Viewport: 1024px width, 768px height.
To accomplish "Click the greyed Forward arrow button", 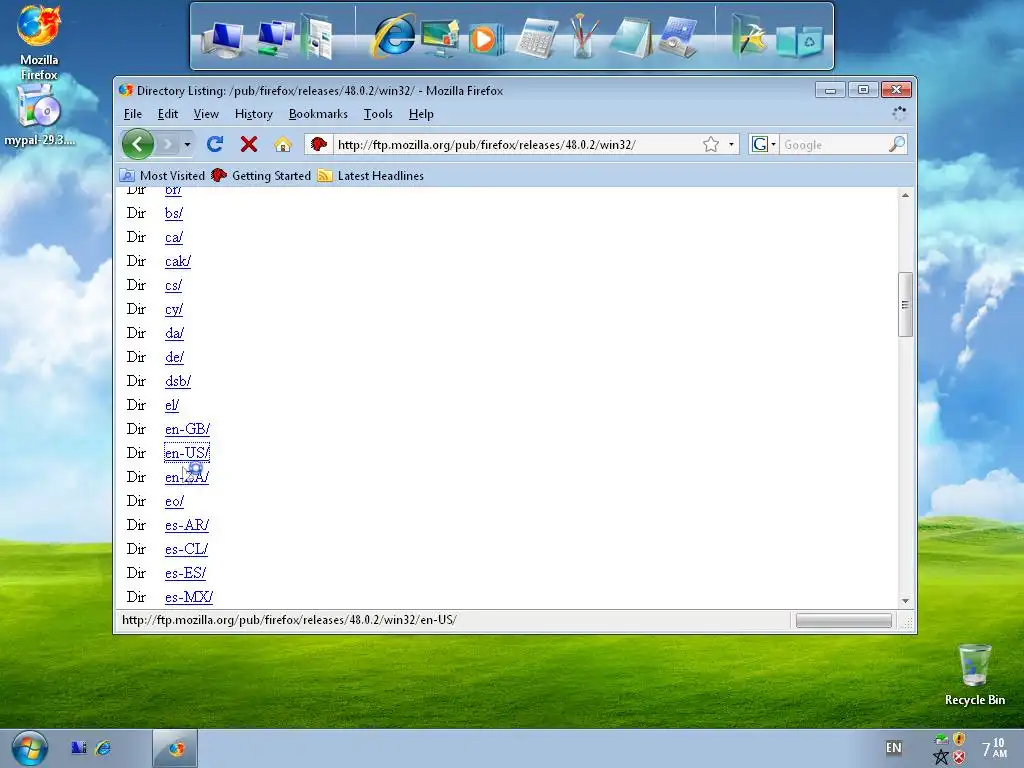I will point(168,144).
